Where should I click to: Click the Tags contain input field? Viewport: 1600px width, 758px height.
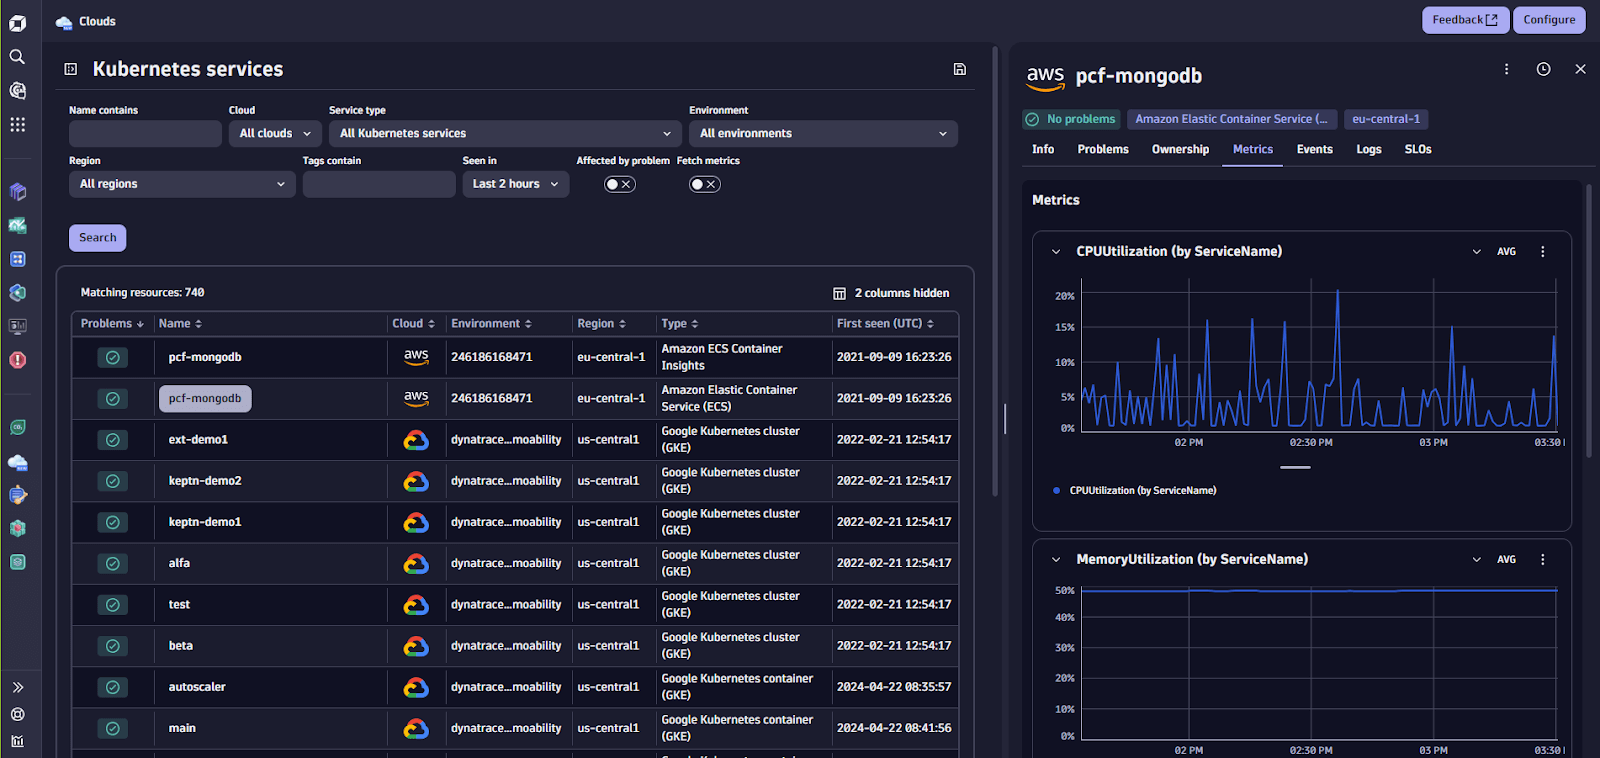coord(379,184)
